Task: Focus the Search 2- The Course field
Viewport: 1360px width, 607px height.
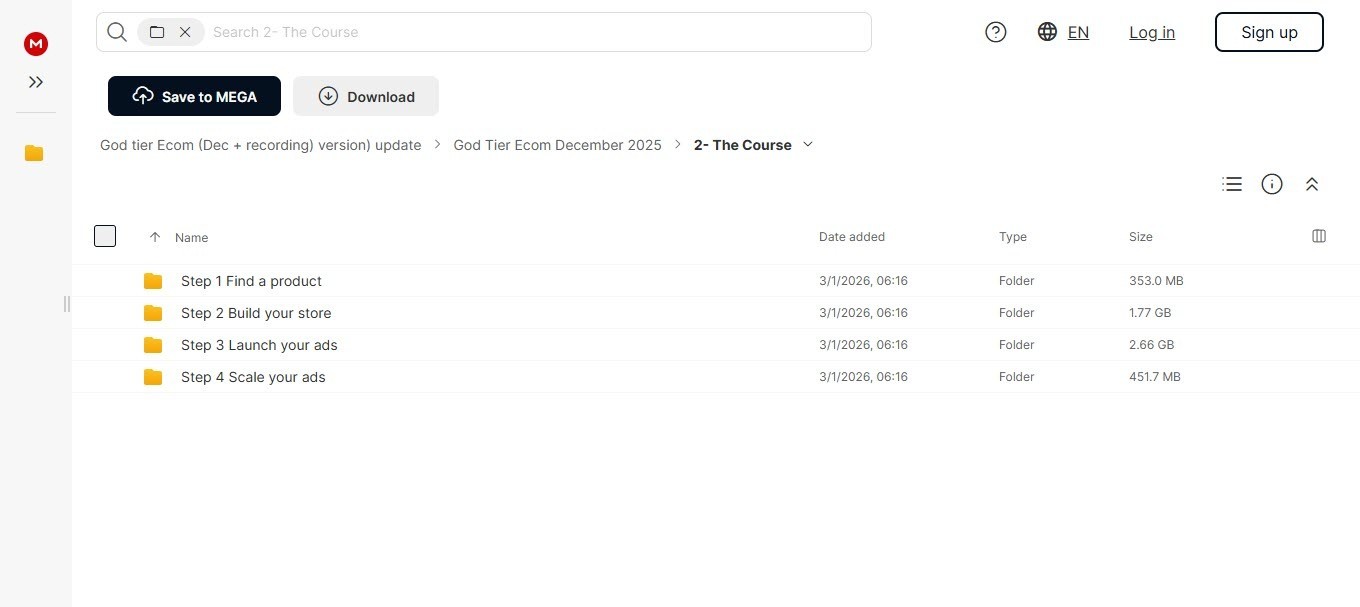Action: pos(538,32)
